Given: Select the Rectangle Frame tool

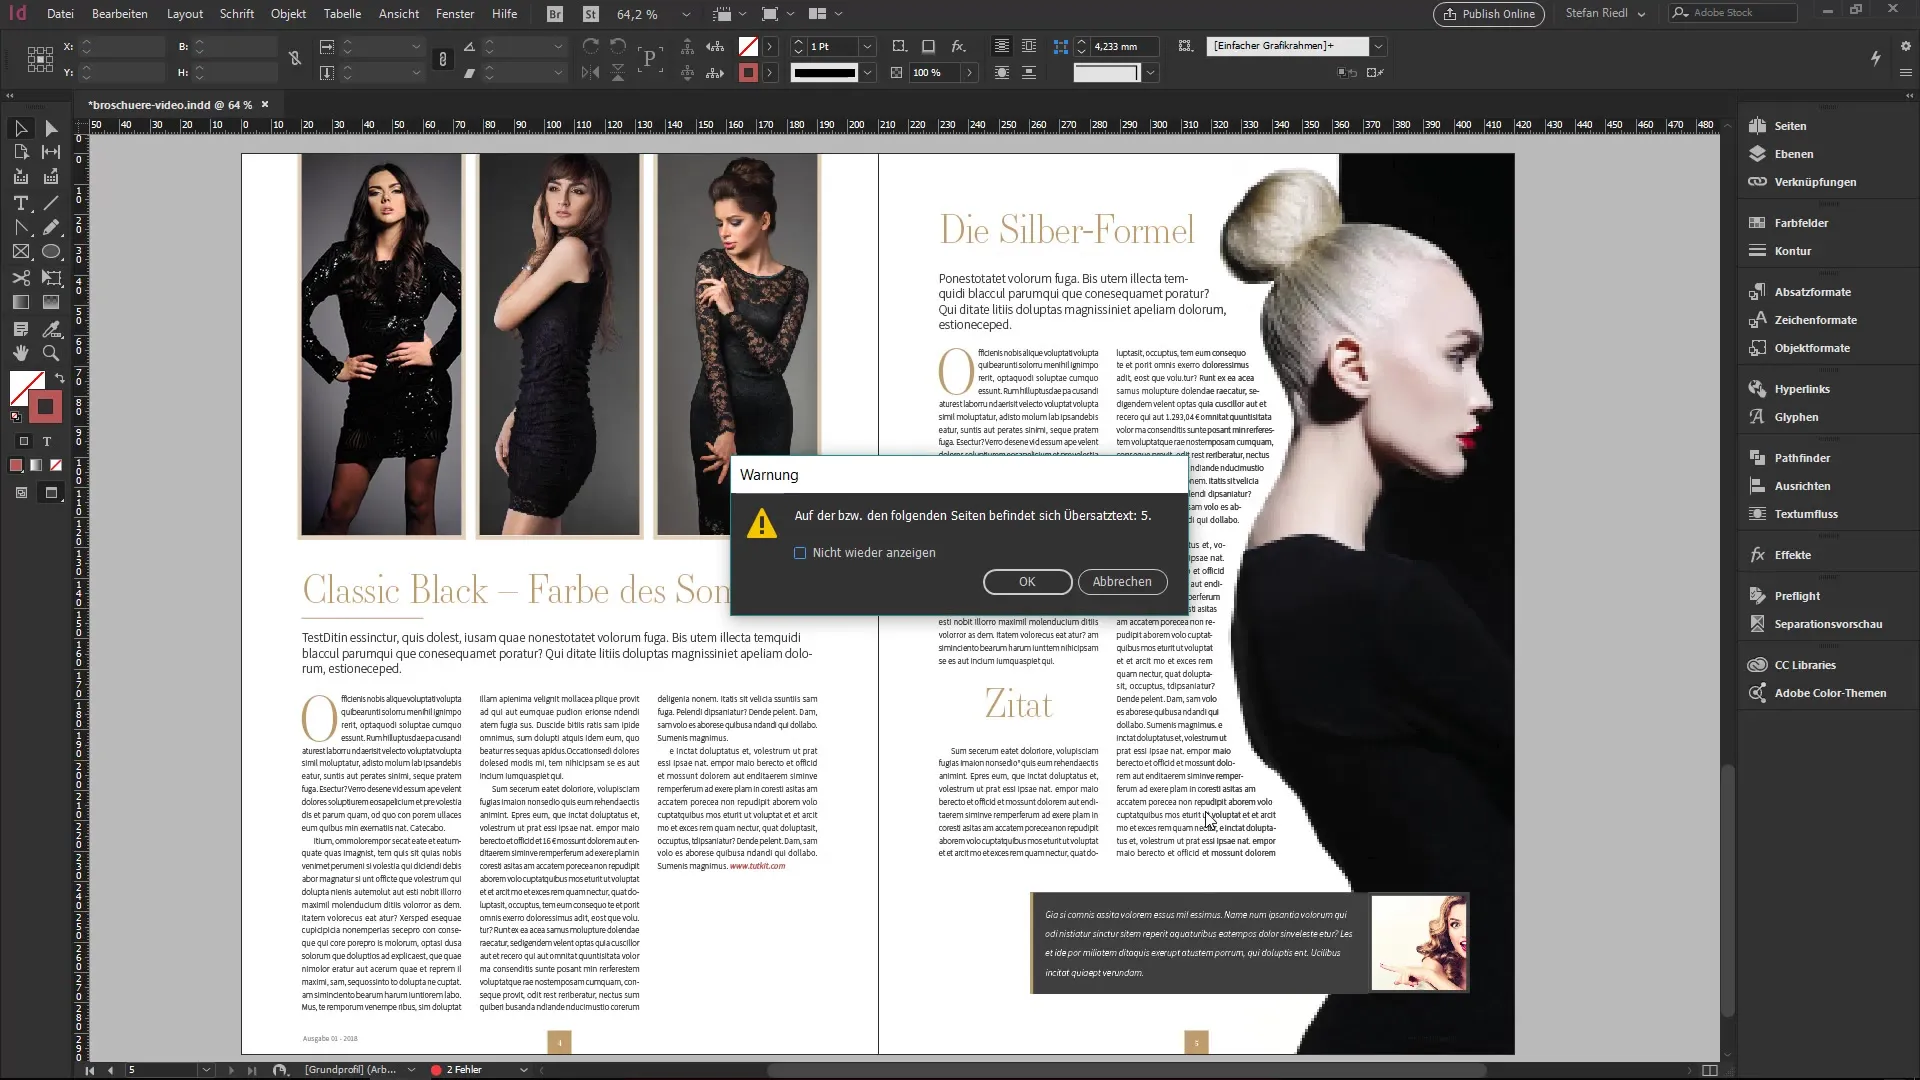Looking at the screenshot, I should [20, 252].
